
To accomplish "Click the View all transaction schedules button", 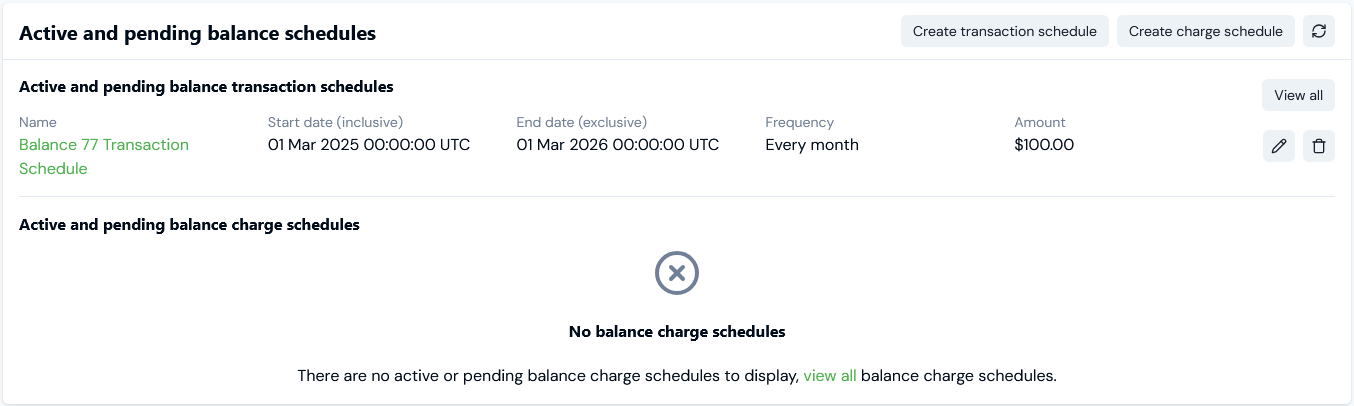I will (1298, 95).
